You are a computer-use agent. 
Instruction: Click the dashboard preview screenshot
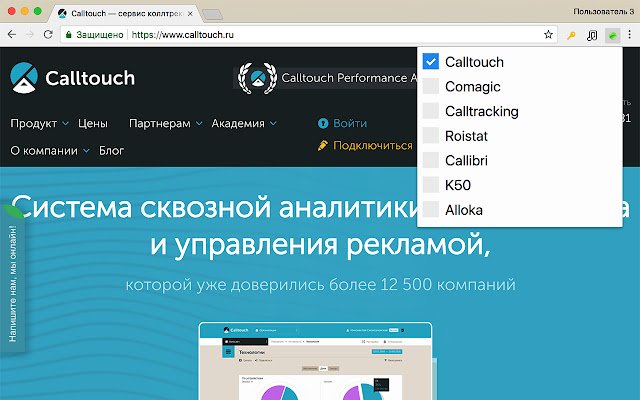point(315,361)
